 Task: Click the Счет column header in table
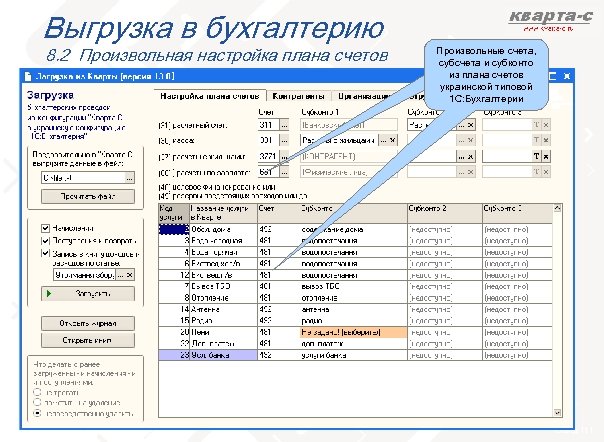click(x=279, y=213)
